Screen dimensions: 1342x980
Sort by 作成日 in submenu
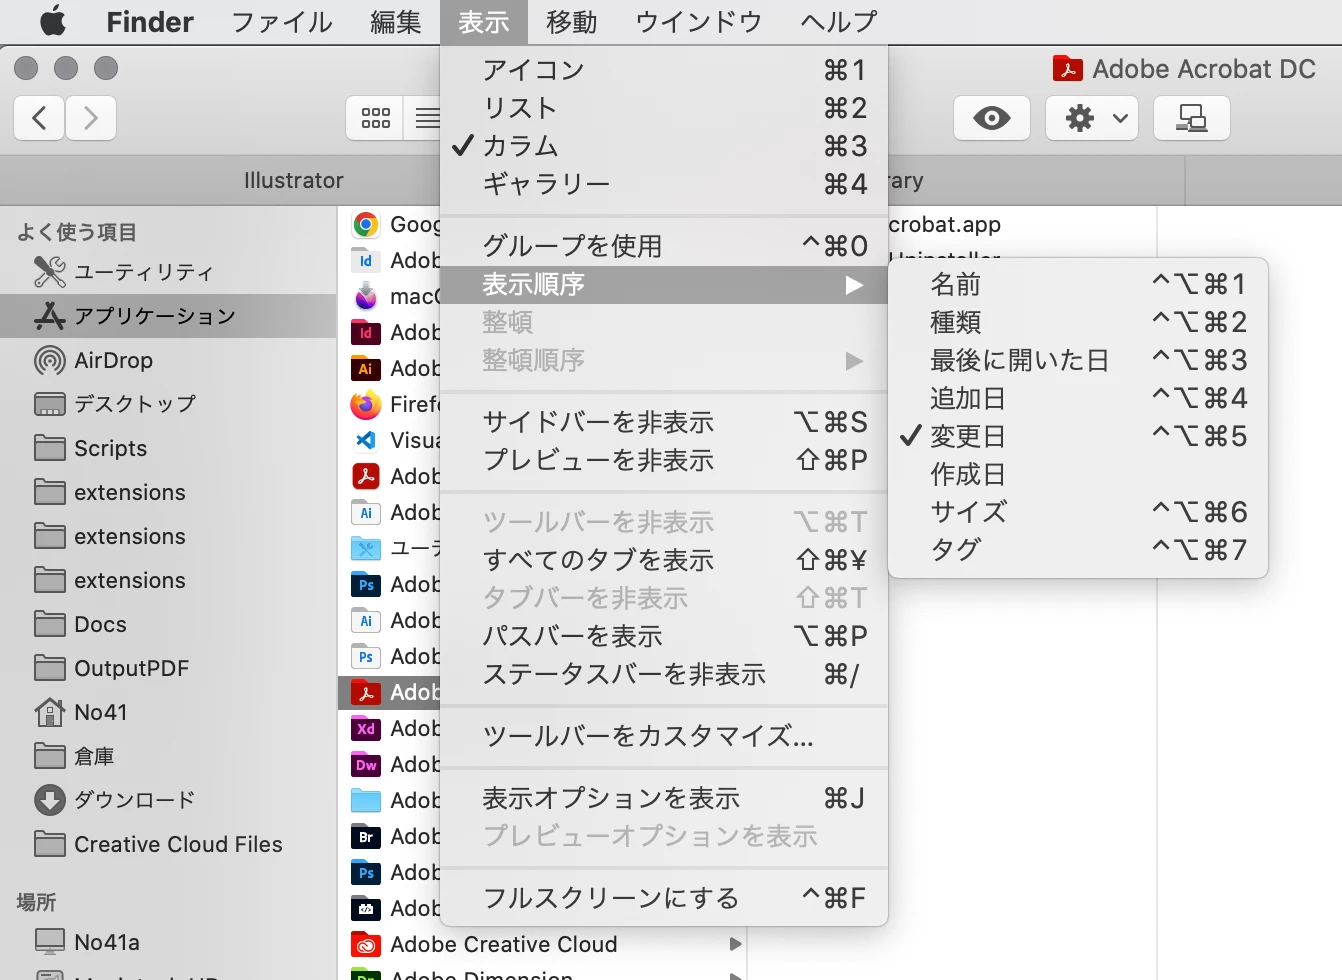pyautogui.click(x=1078, y=474)
